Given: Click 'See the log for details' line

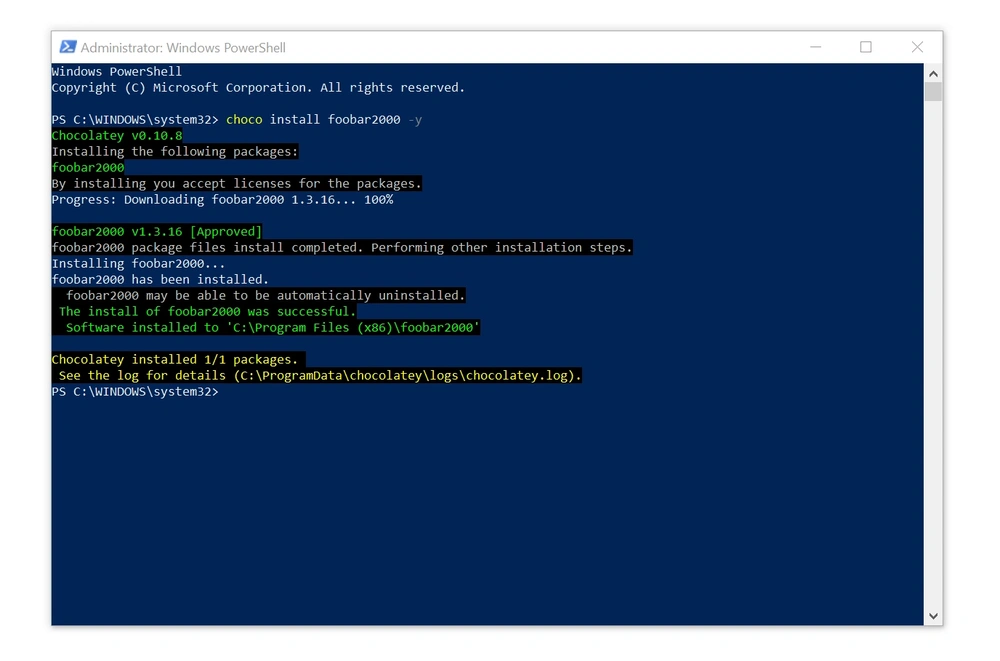Looking at the screenshot, I should pyautogui.click(x=320, y=375).
